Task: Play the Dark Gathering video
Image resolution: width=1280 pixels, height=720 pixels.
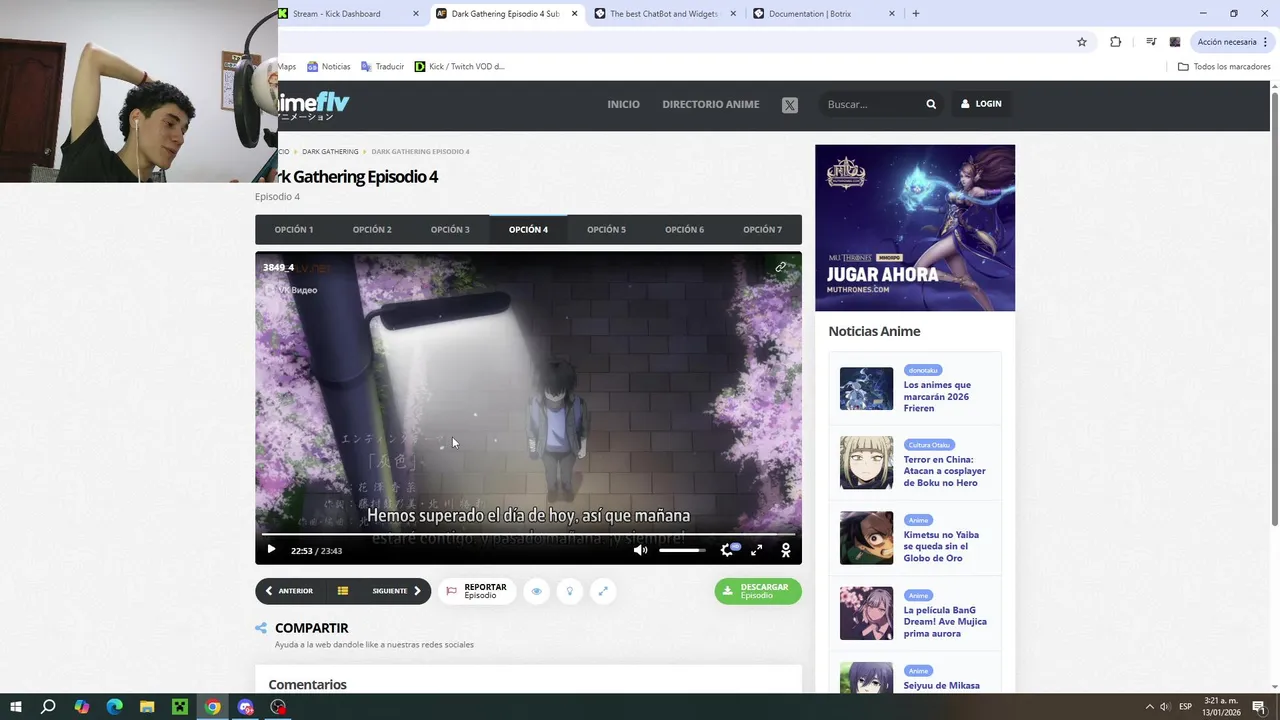Action: click(x=271, y=549)
